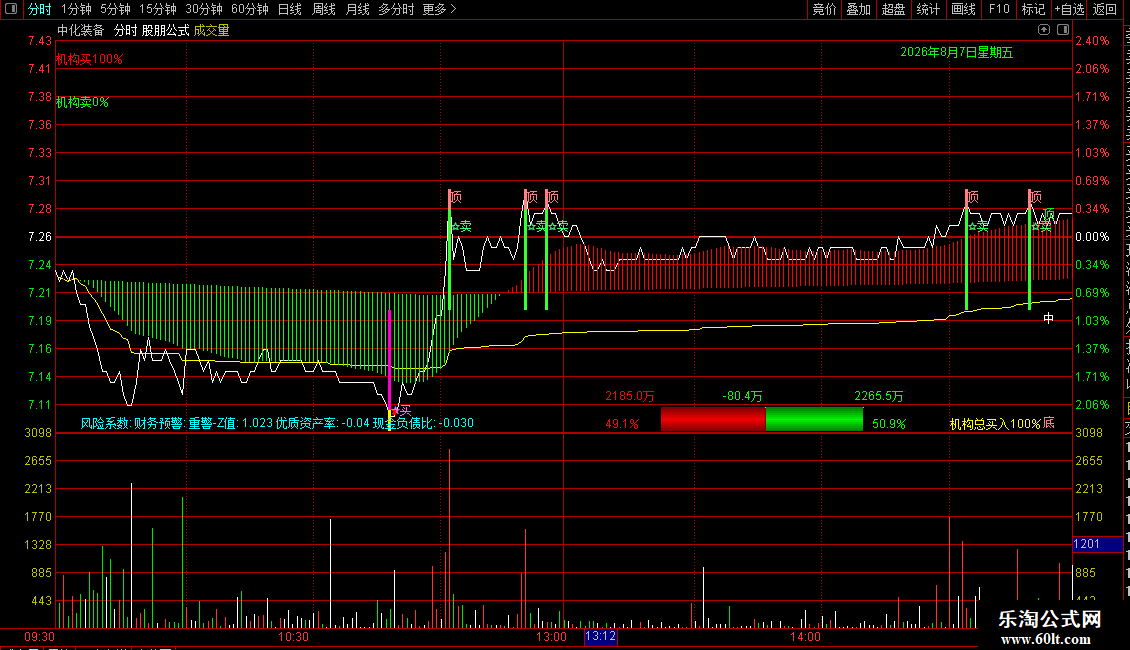Click the 标记 mark button
1130x650 pixels.
click(x=1033, y=9)
